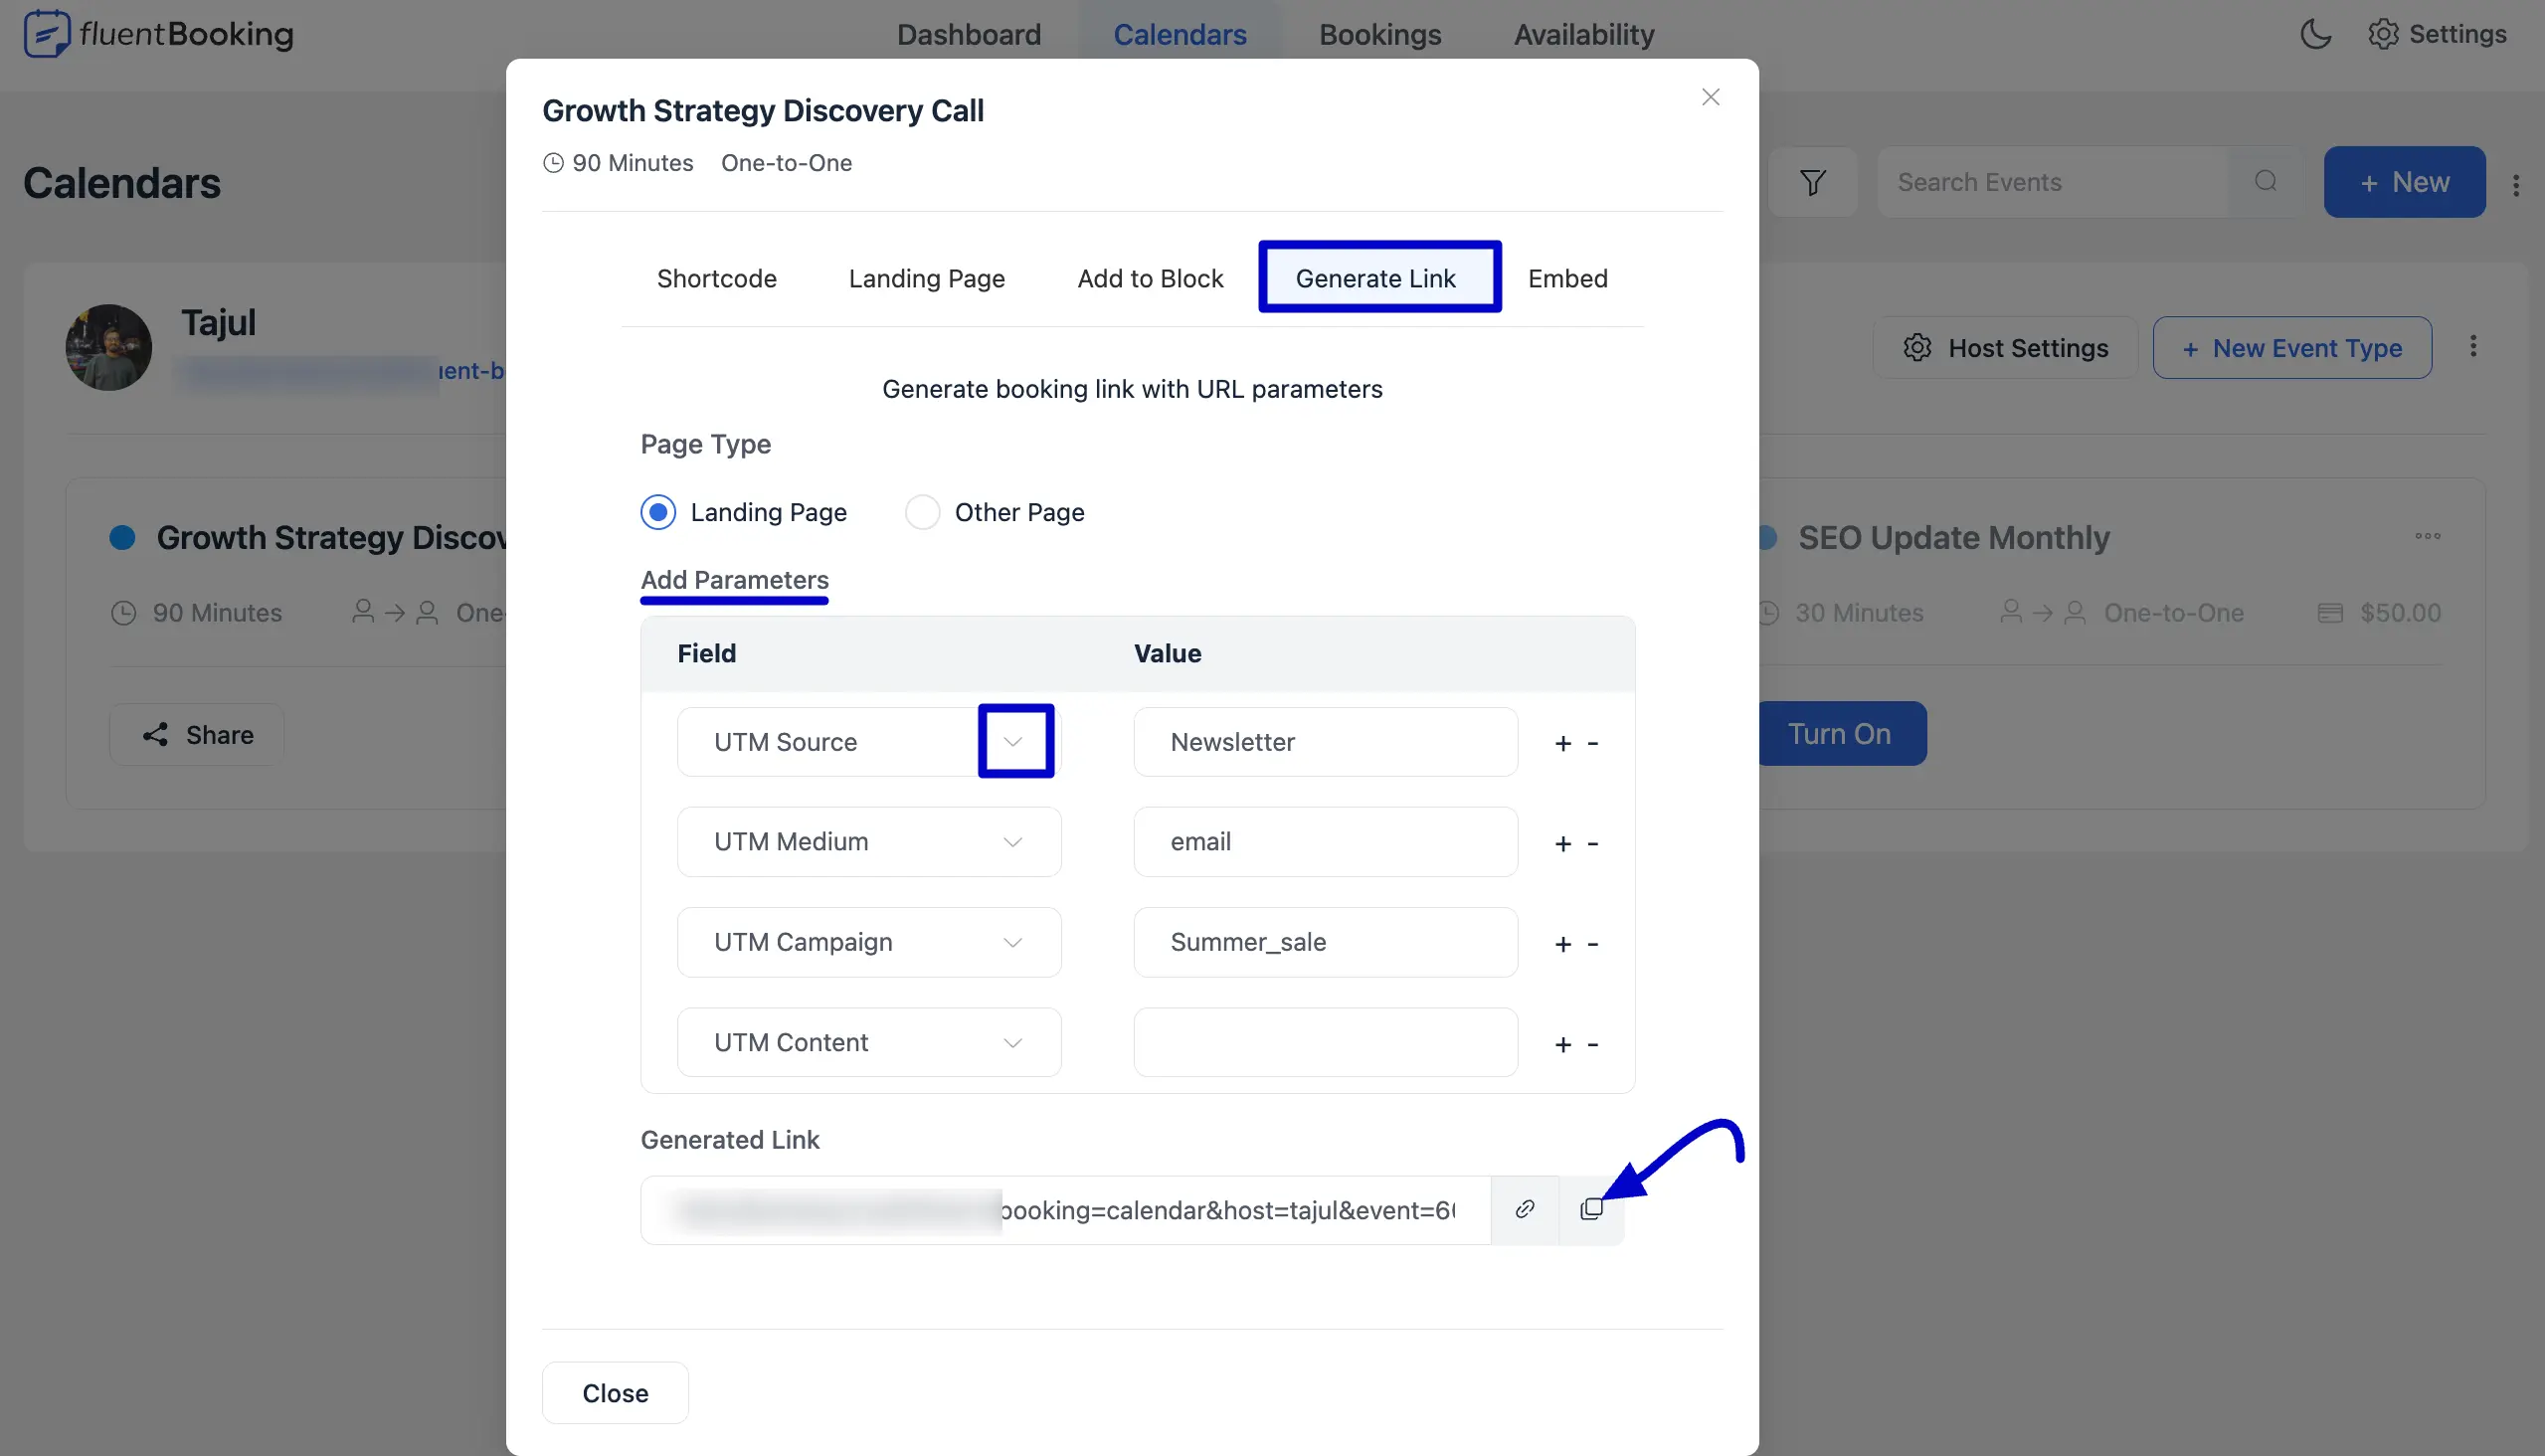Viewport: 2545px width, 1456px height.
Task: Click the fluentBooking logo
Action: (x=158, y=34)
